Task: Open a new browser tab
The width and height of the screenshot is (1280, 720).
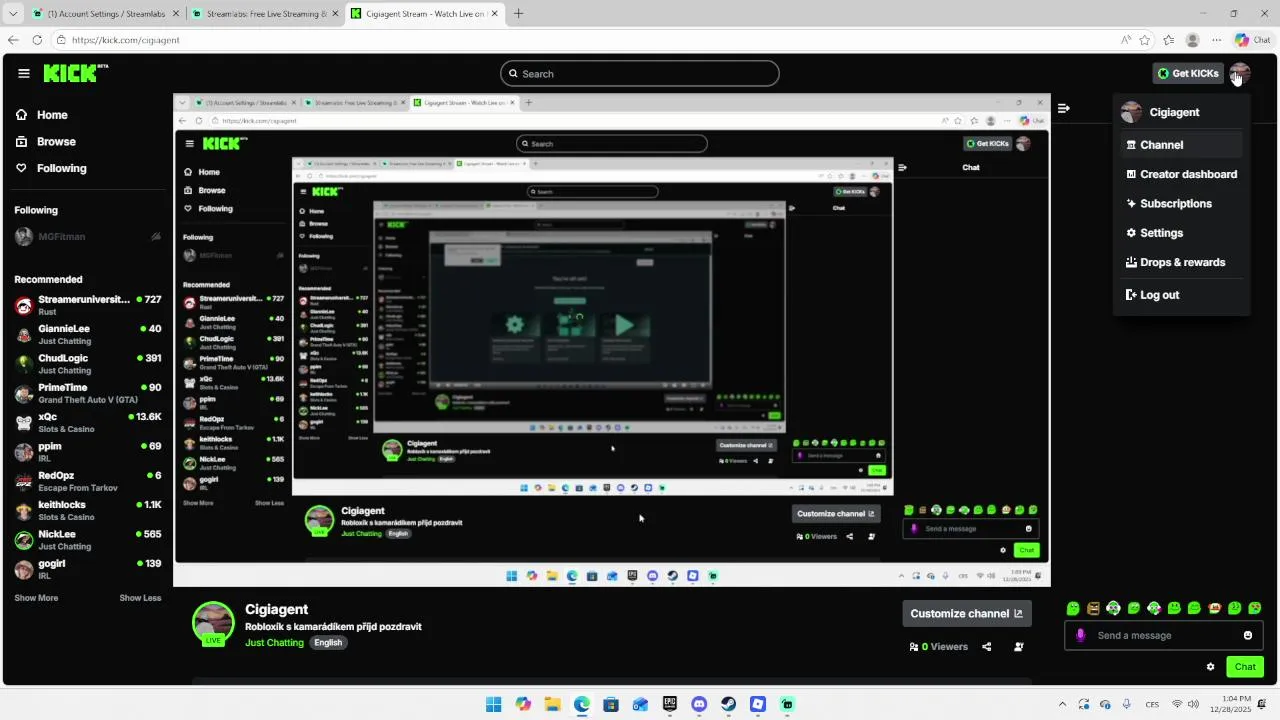Action: point(518,14)
